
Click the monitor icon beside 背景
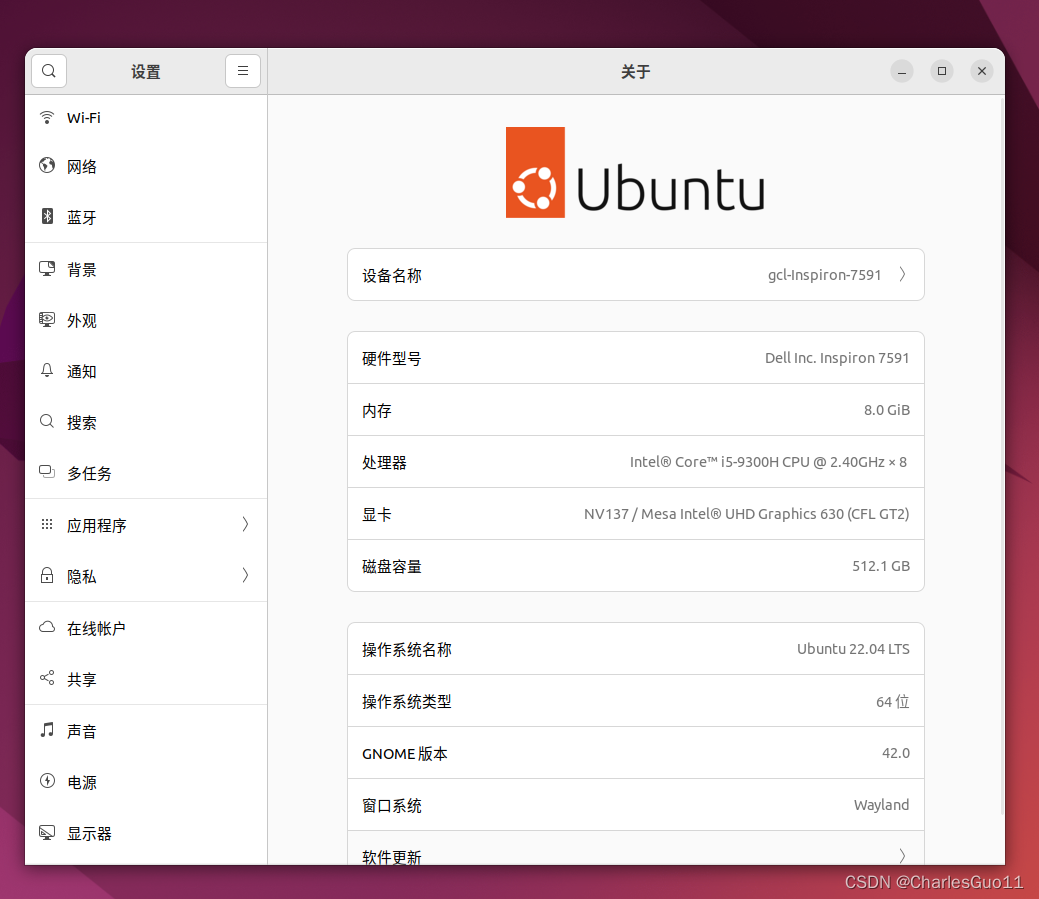point(46,268)
